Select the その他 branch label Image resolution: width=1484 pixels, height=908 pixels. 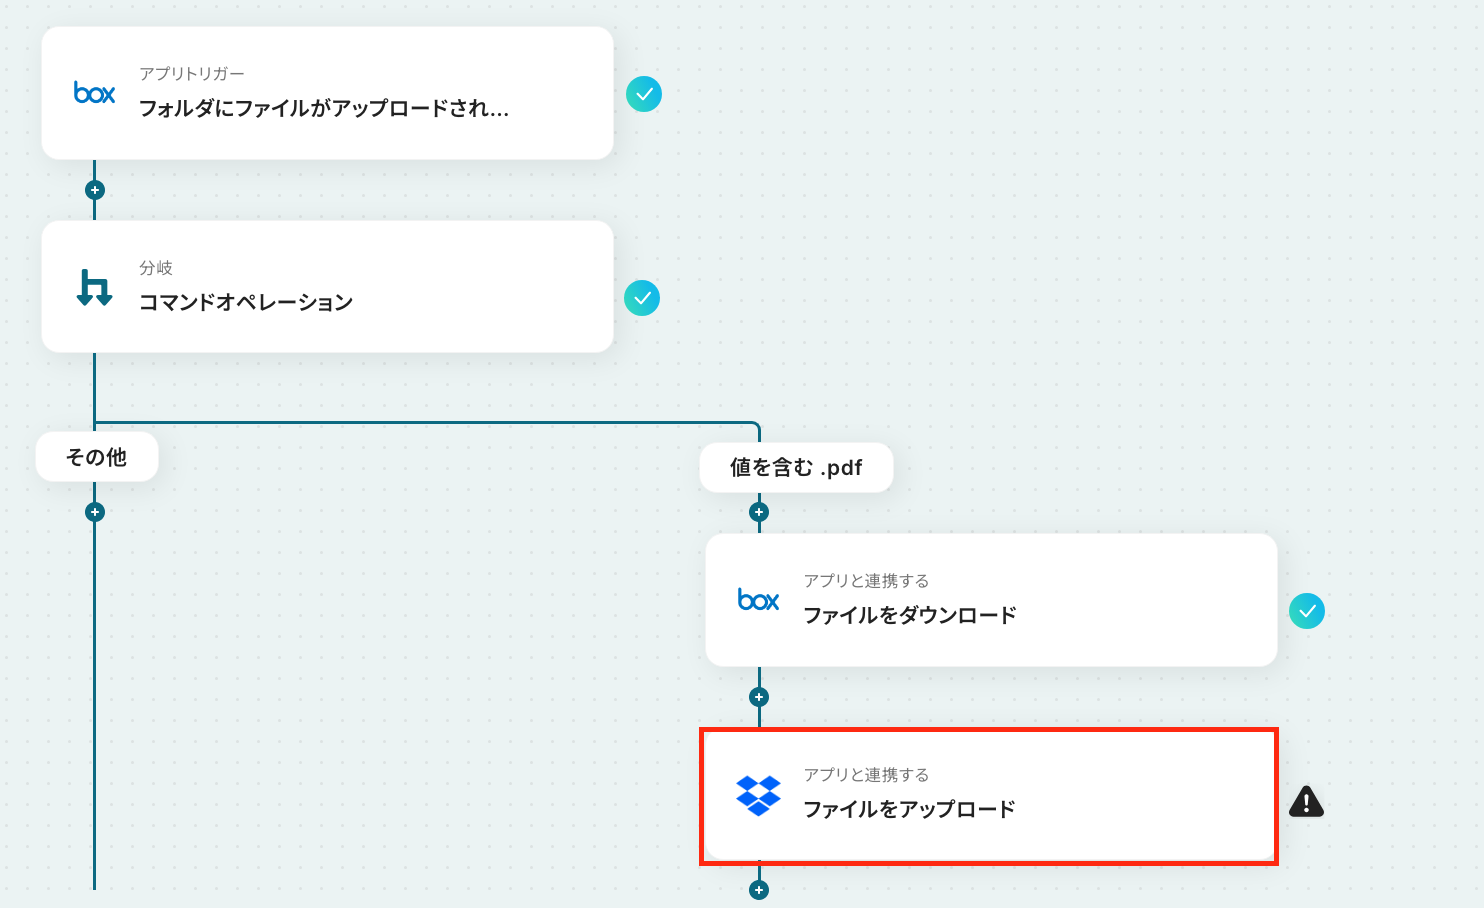(97, 457)
